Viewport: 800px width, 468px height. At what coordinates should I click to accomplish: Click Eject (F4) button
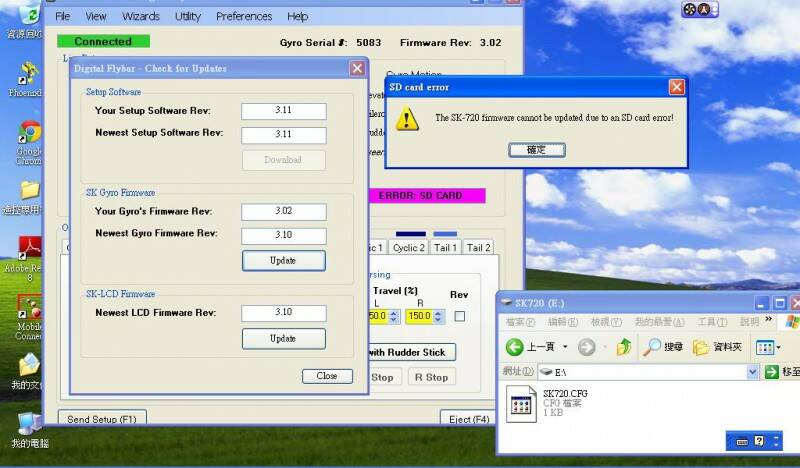point(468,419)
